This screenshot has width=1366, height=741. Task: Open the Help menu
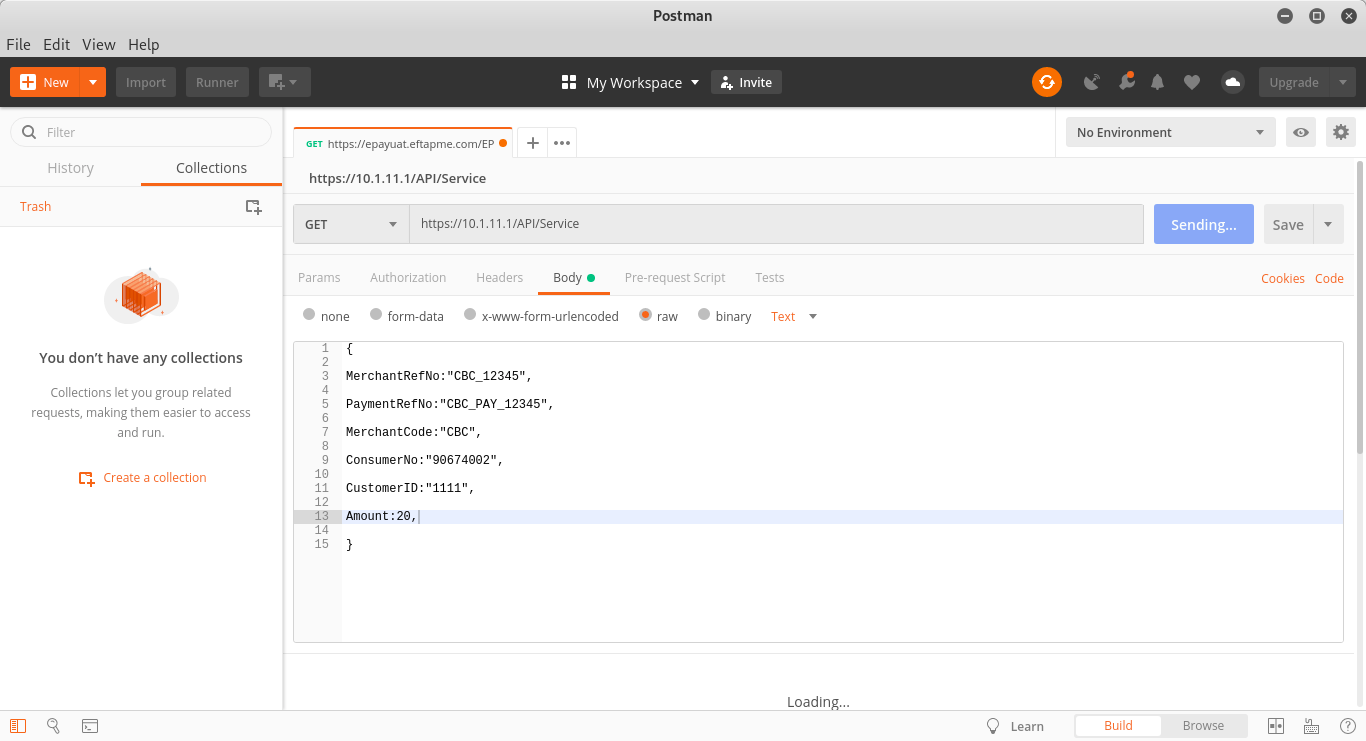coord(144,44)
